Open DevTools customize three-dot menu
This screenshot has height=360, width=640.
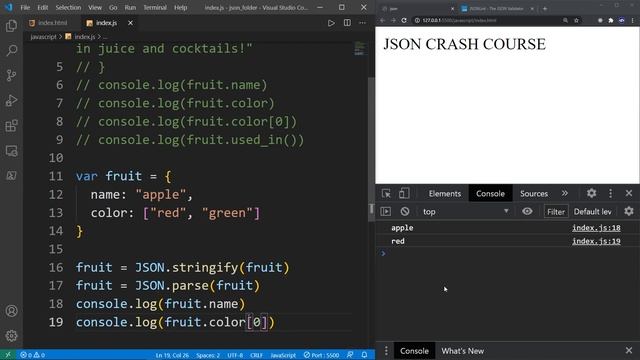click(611, 193)
